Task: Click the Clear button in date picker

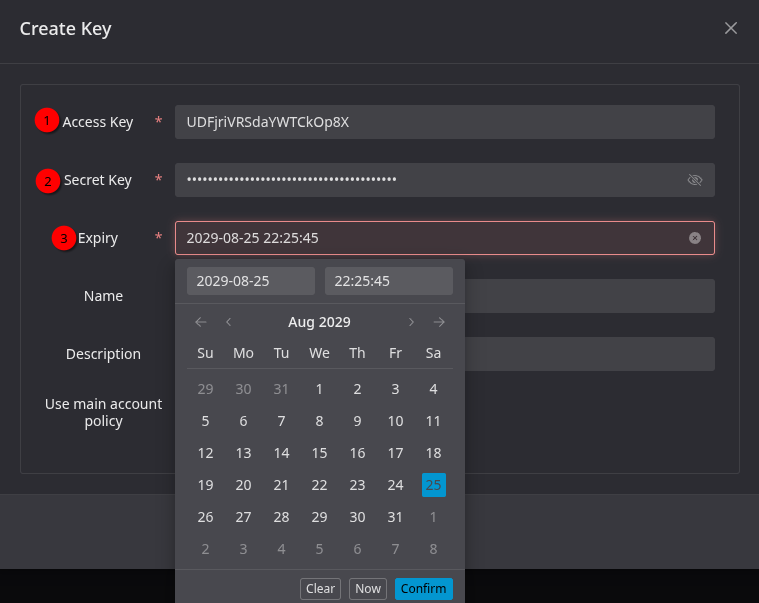Action: 320,588
